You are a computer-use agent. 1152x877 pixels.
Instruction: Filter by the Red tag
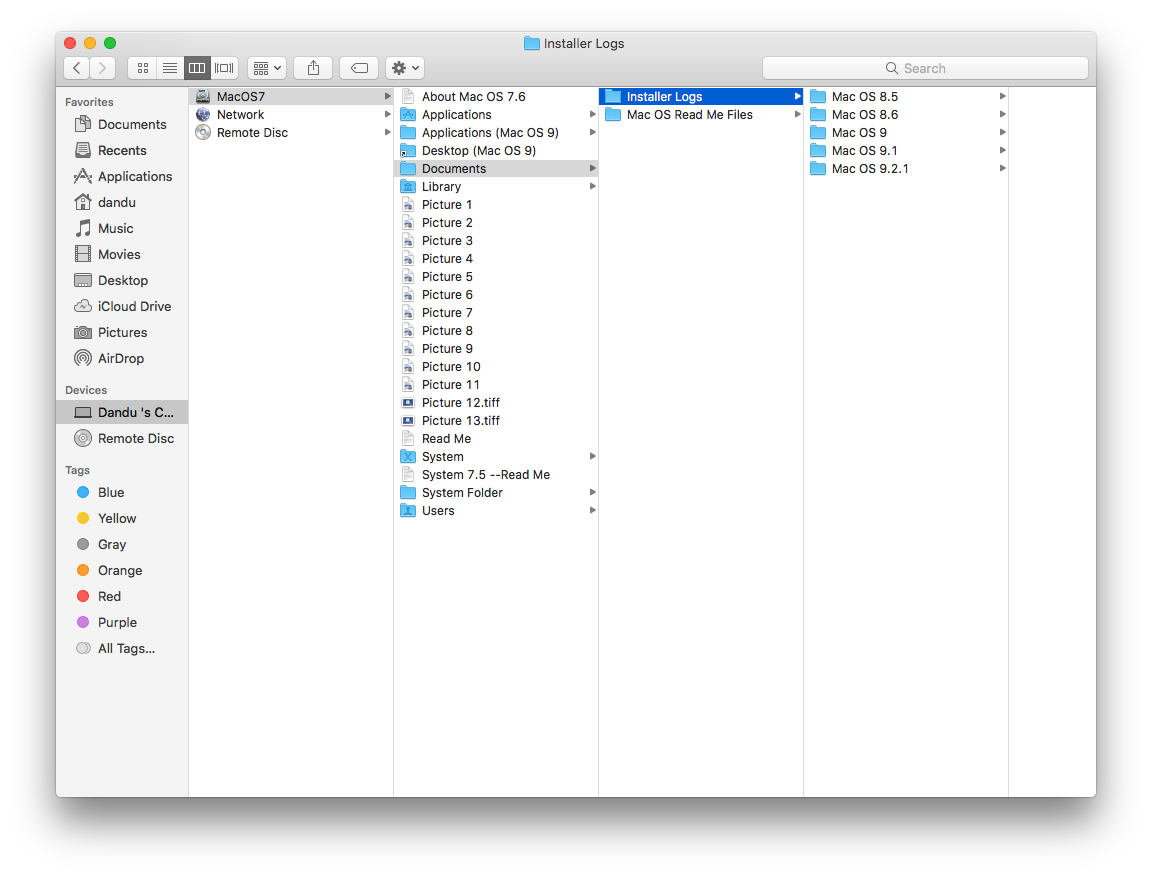122,596
